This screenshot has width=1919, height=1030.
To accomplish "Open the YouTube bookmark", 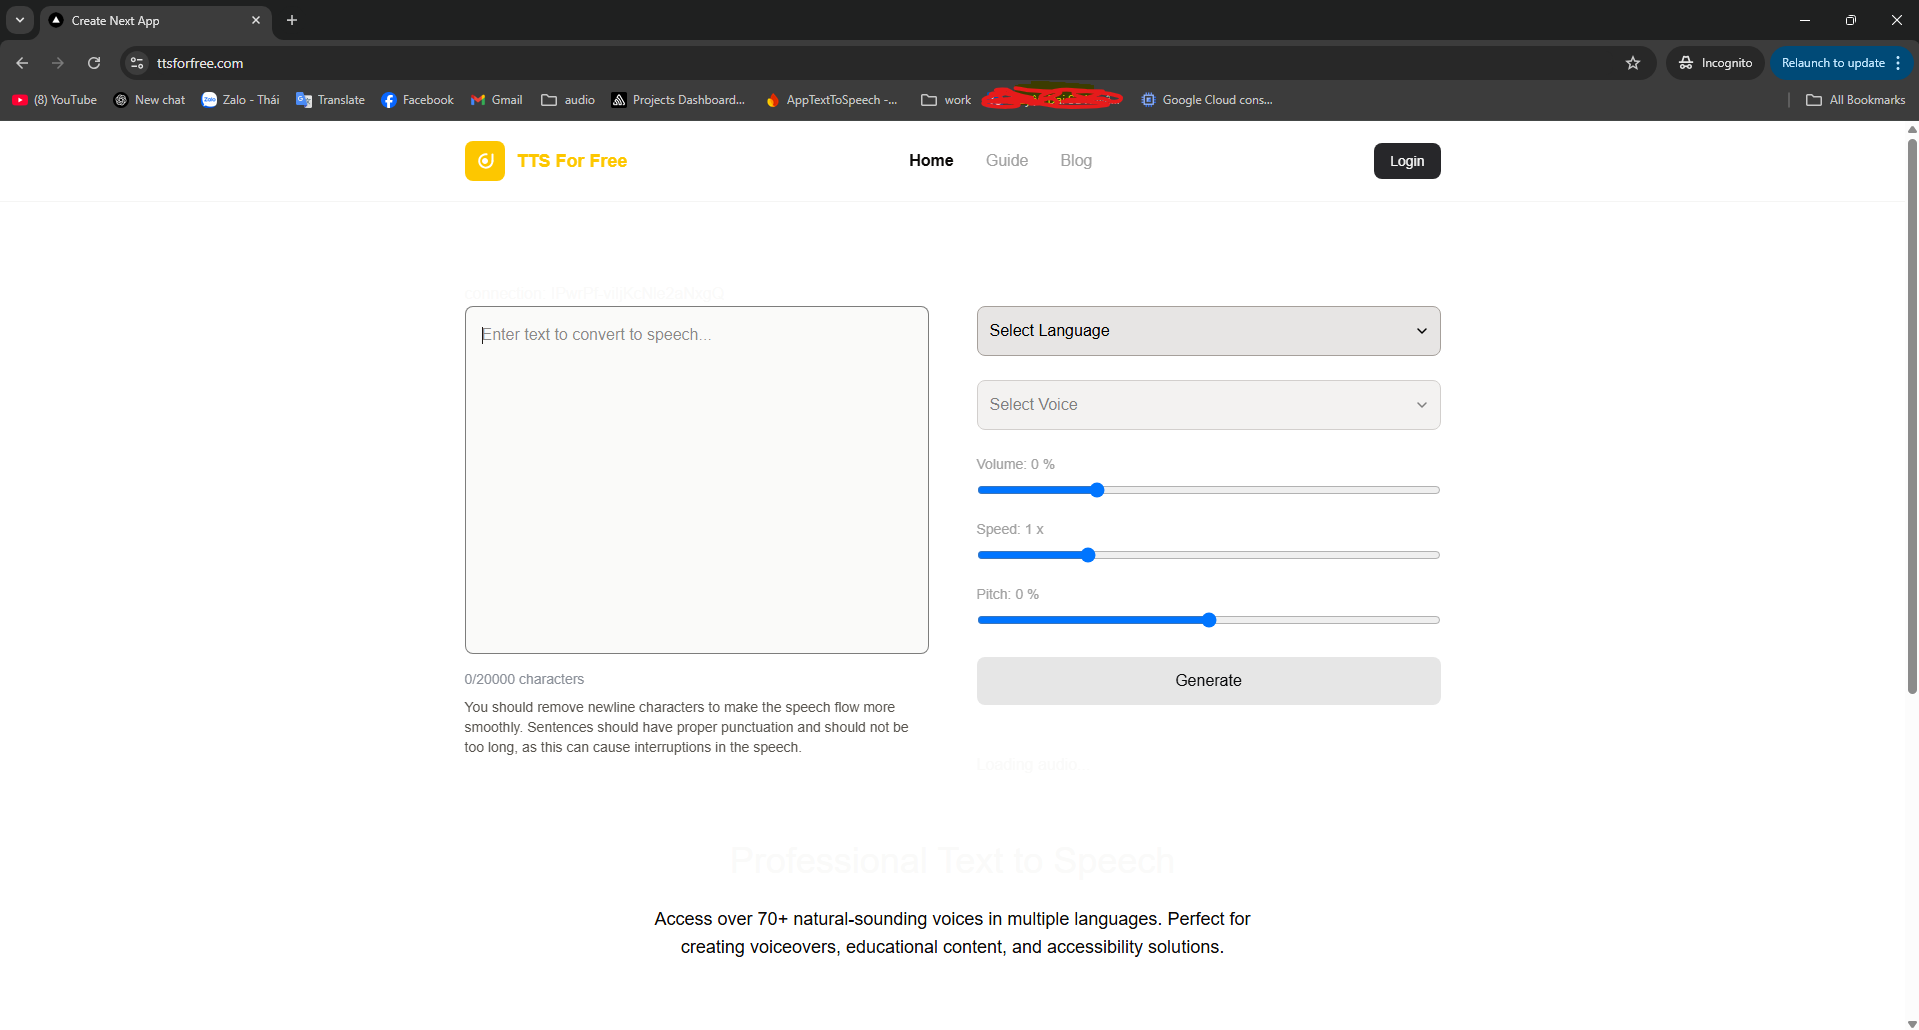I will (55, 100).
